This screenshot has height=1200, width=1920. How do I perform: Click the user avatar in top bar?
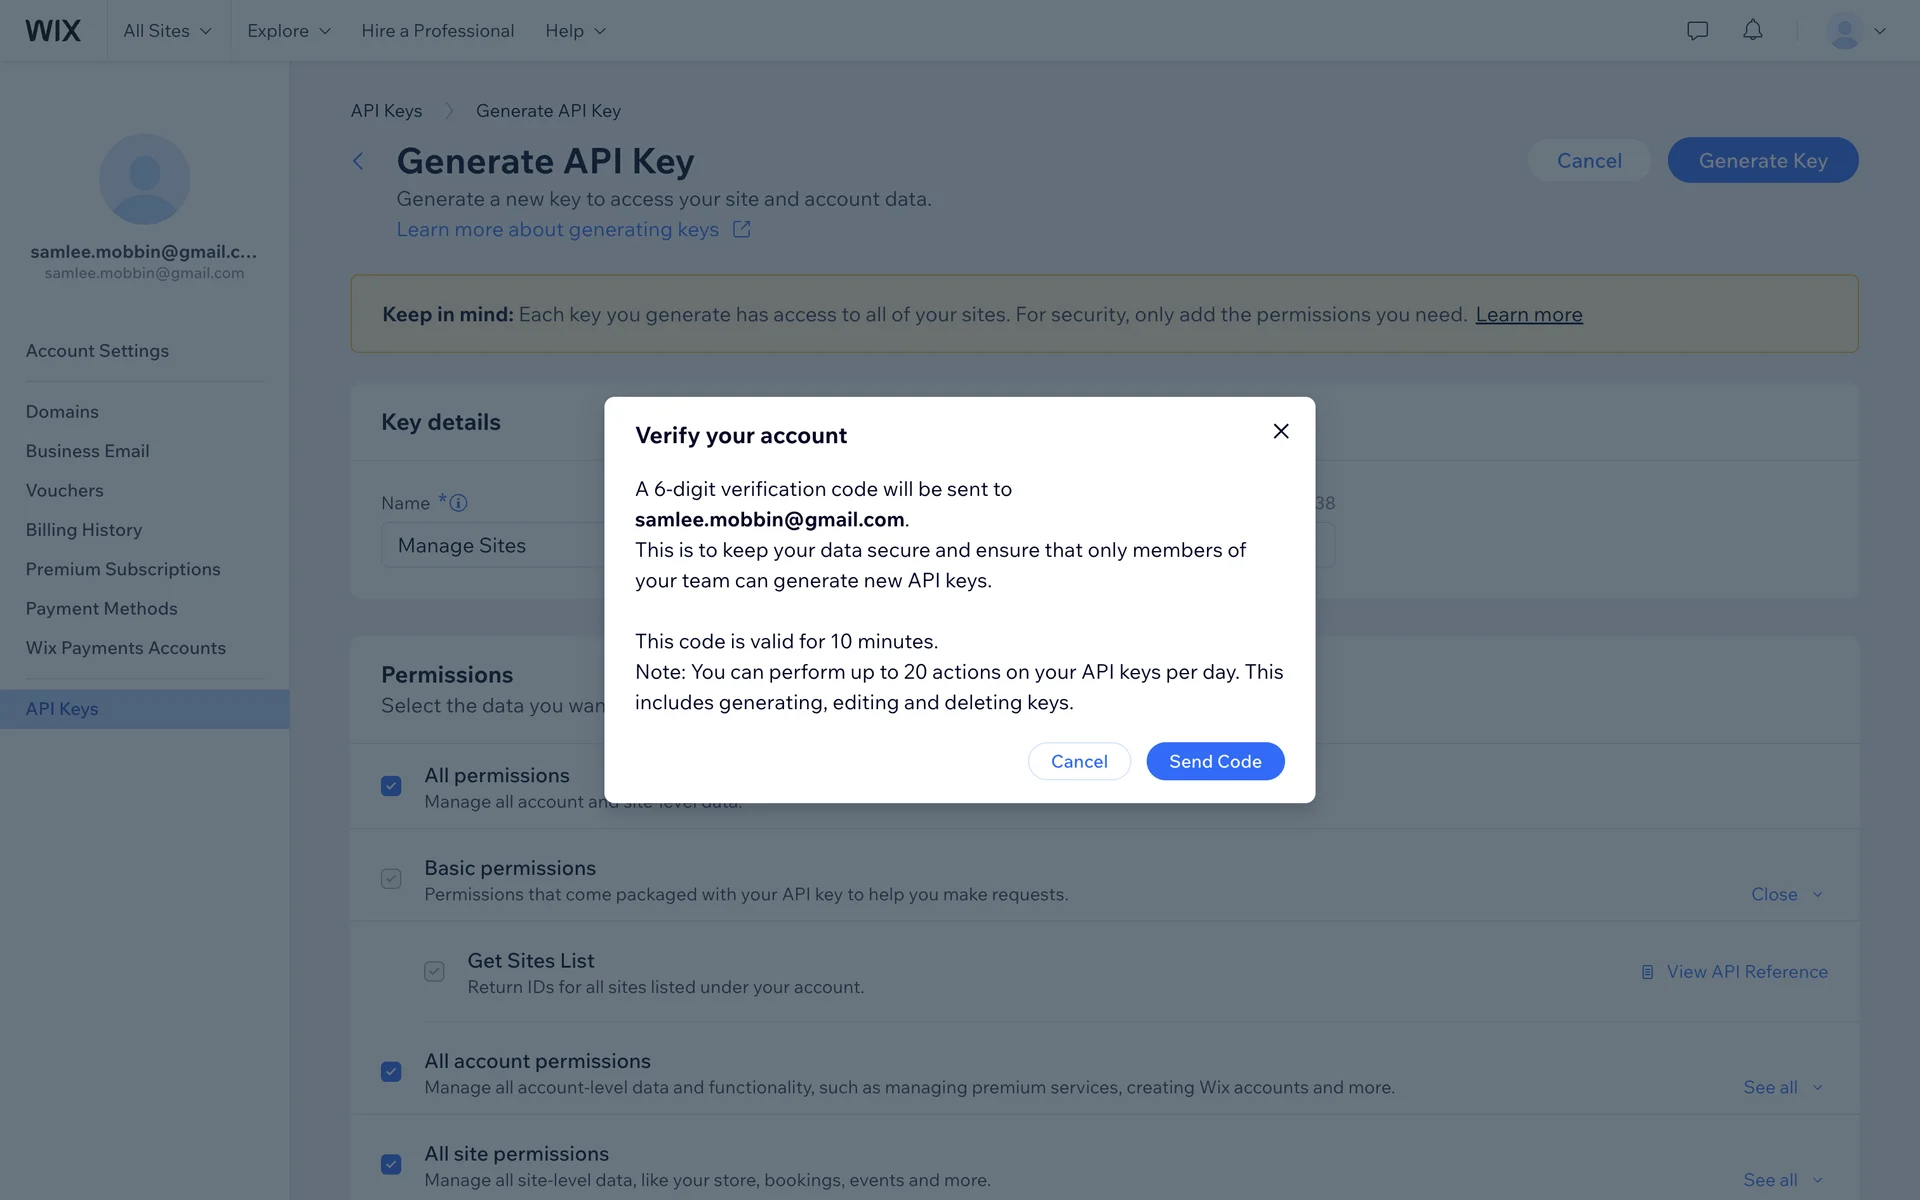(1844, 31)
